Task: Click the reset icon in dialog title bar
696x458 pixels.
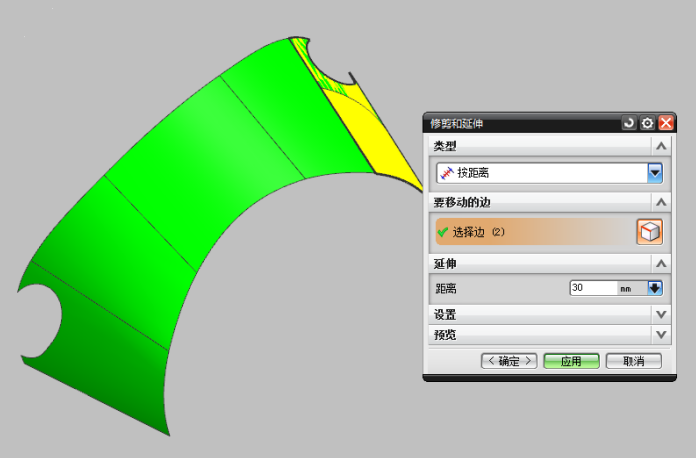Action: [629, 123]
